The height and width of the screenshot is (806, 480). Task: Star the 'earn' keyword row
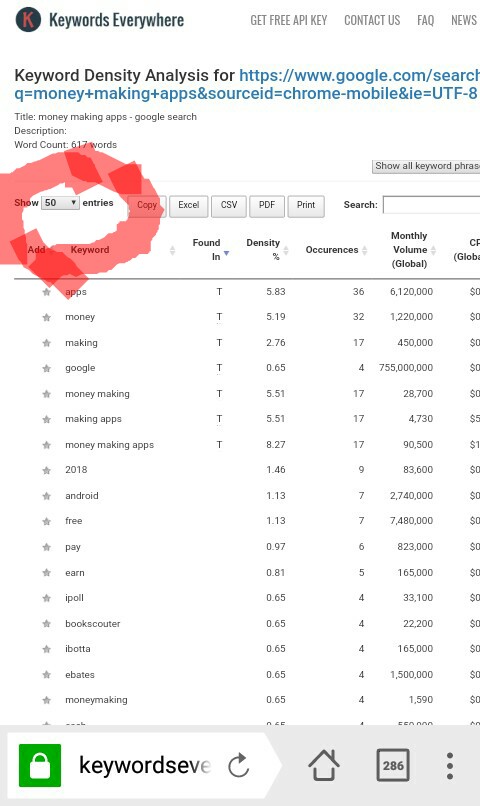coord(47,573)
